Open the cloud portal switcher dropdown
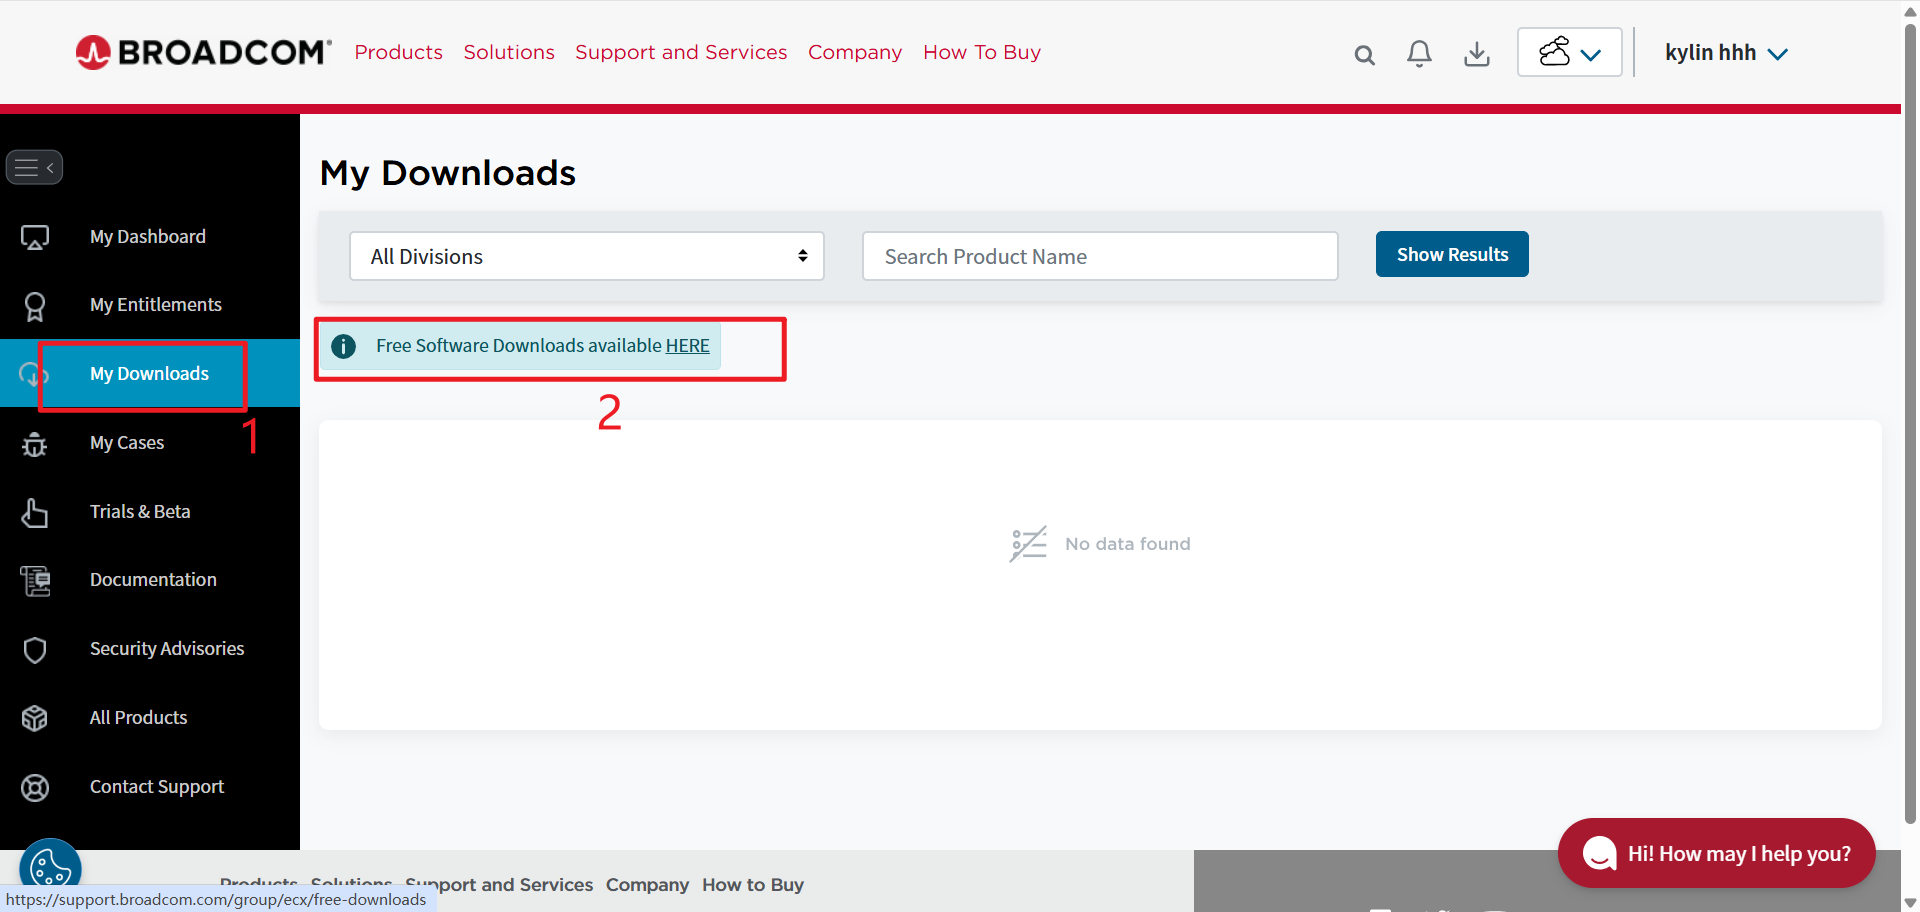 pyautogui.click(x=1569, y=52)
